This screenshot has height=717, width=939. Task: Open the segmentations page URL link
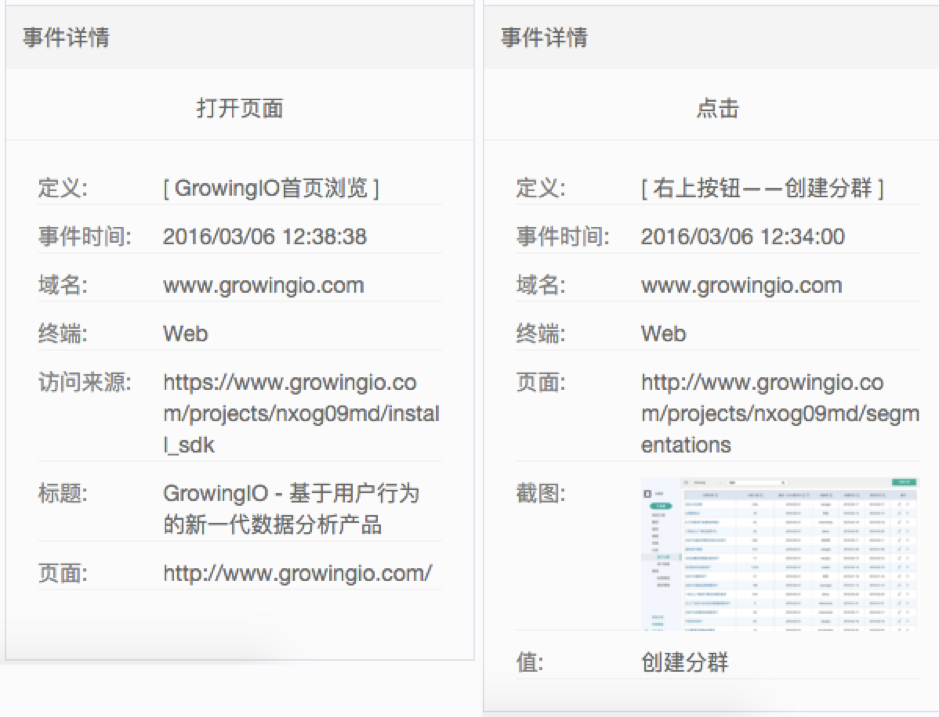click(x=778, y=413)
